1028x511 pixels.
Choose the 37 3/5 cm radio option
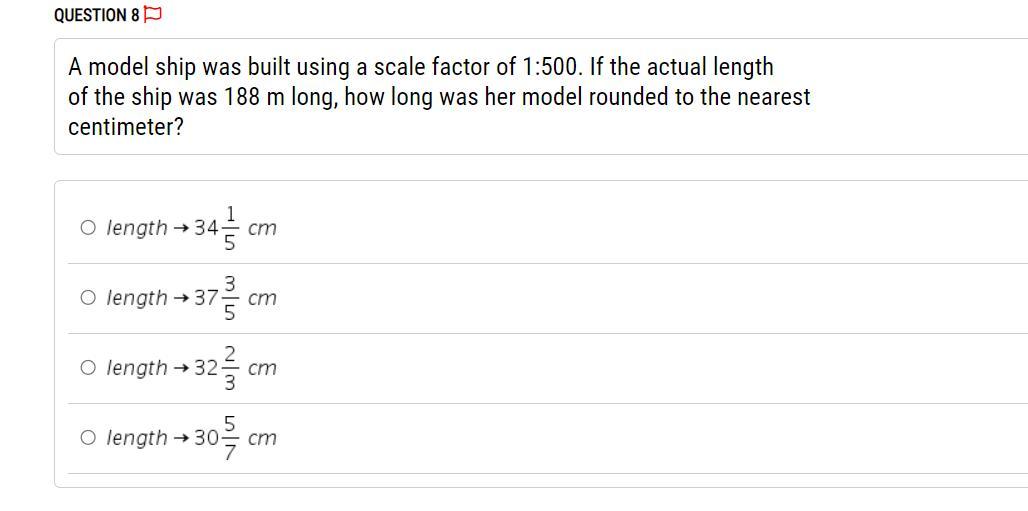[x=88, y=298]
